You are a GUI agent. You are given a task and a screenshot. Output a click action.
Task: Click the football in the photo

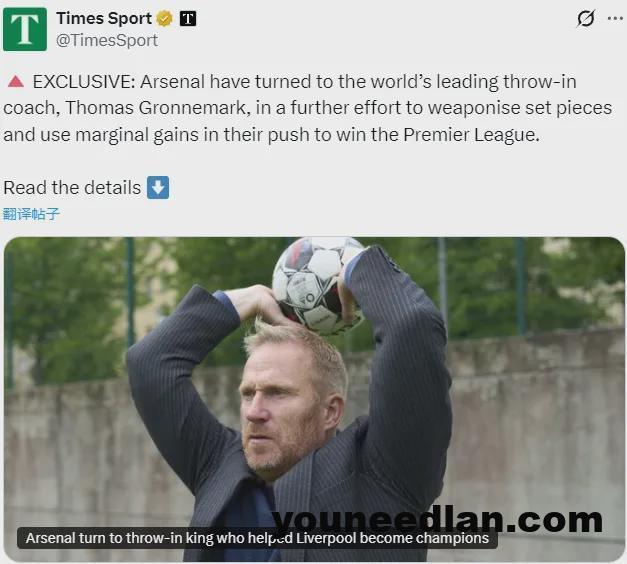point(319,285)
